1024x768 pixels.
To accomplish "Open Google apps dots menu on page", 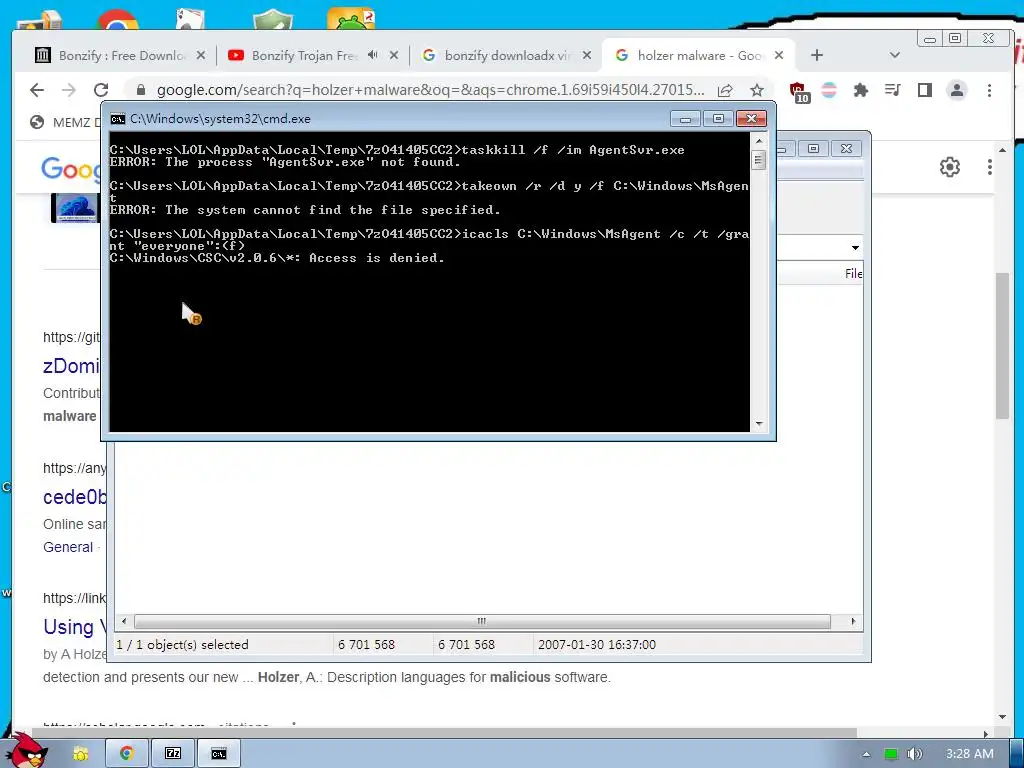I will pyautogui.click(x=990, y=167).
